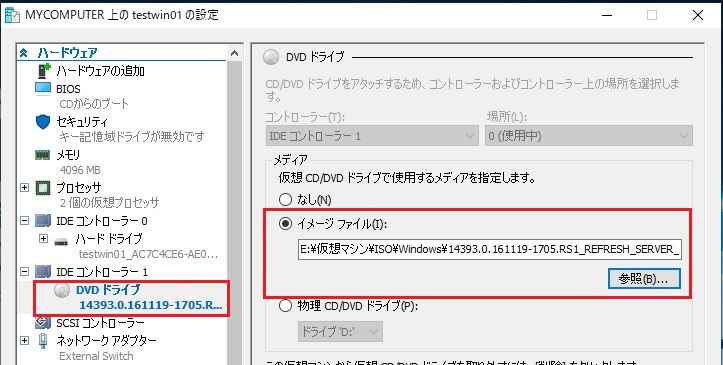
Task: Open the 場所 location dropdown
Action: pos(589,136)
